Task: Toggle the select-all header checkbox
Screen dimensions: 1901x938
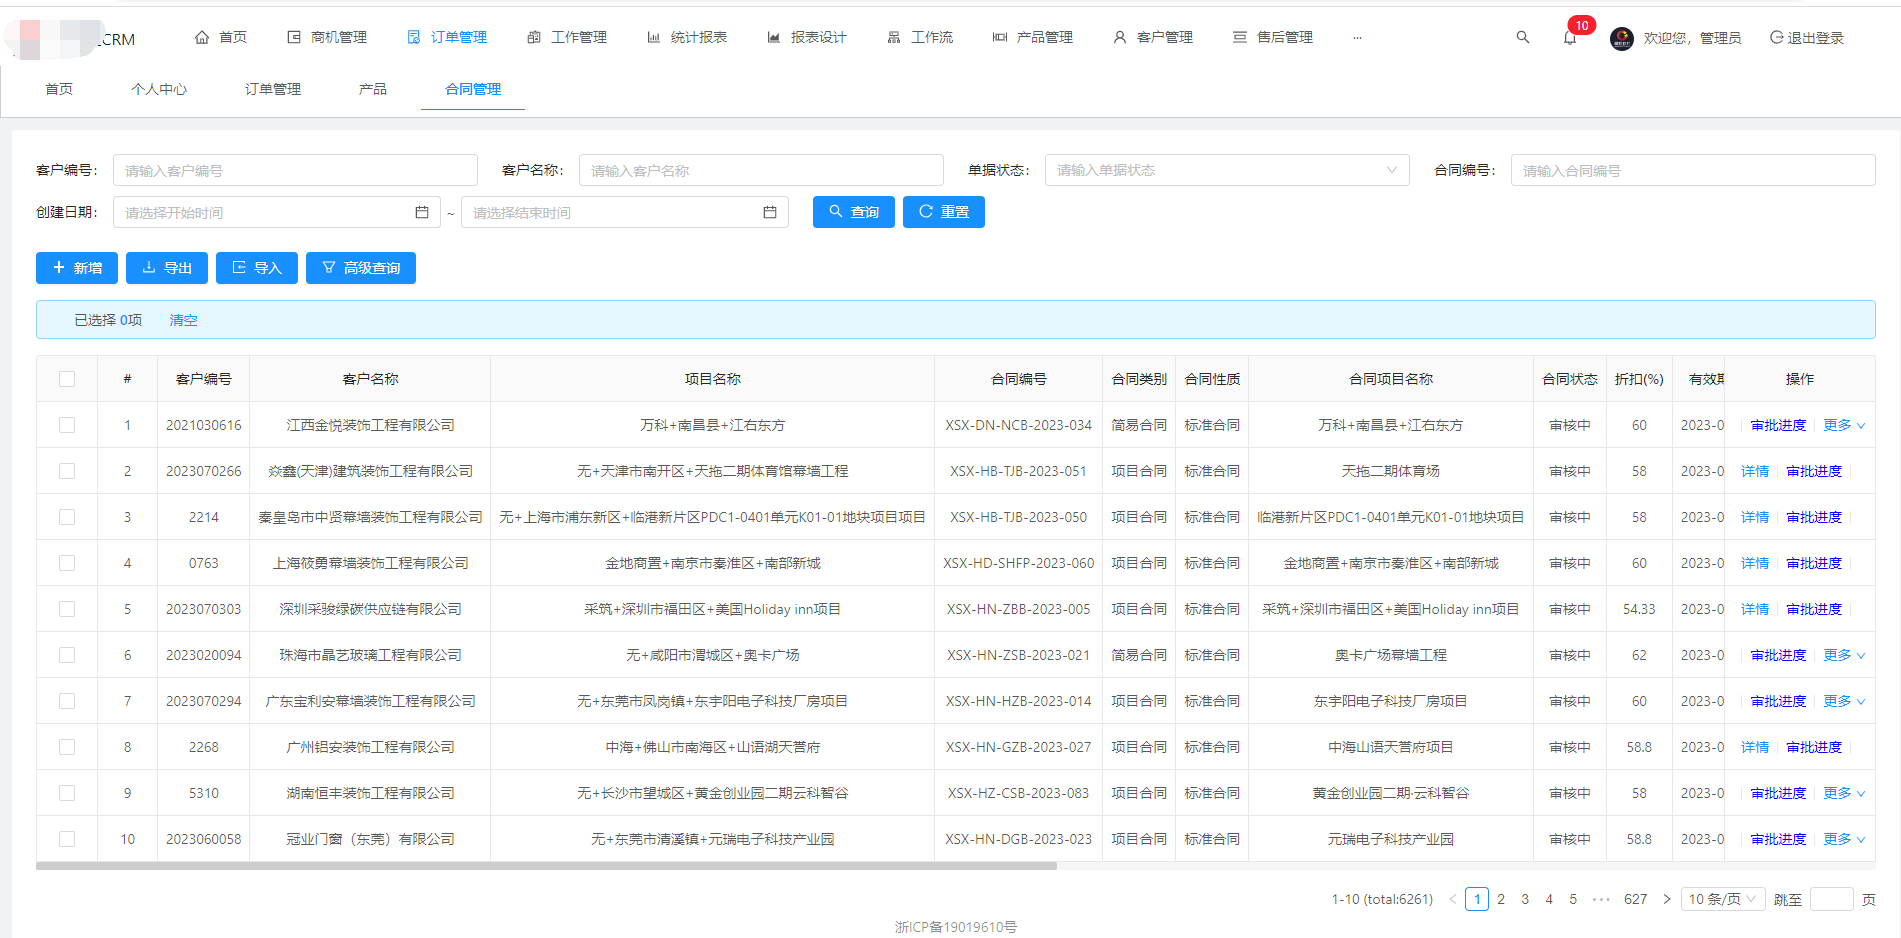Action: pos(67,379)
